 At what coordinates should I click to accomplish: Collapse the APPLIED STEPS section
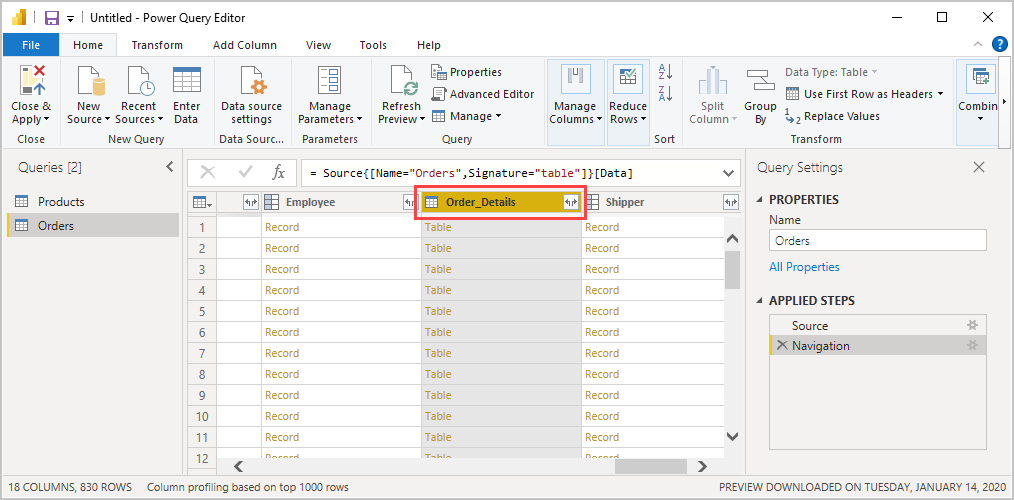759,301
